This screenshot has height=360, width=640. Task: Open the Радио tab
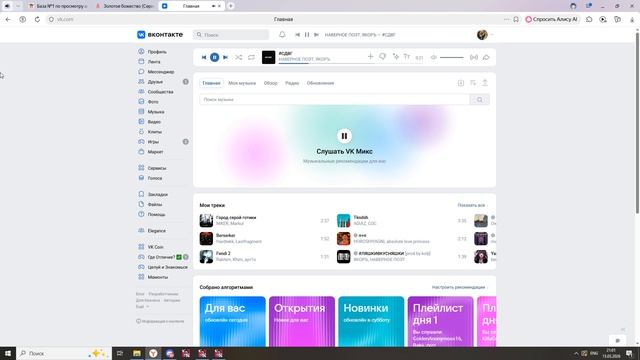point(292,83)
